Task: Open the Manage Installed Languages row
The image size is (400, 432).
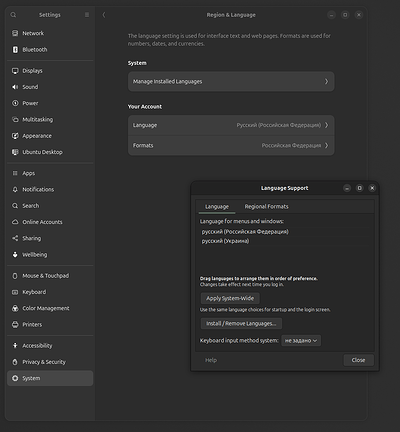Action: pyautogui.click(x=231, y=81)
